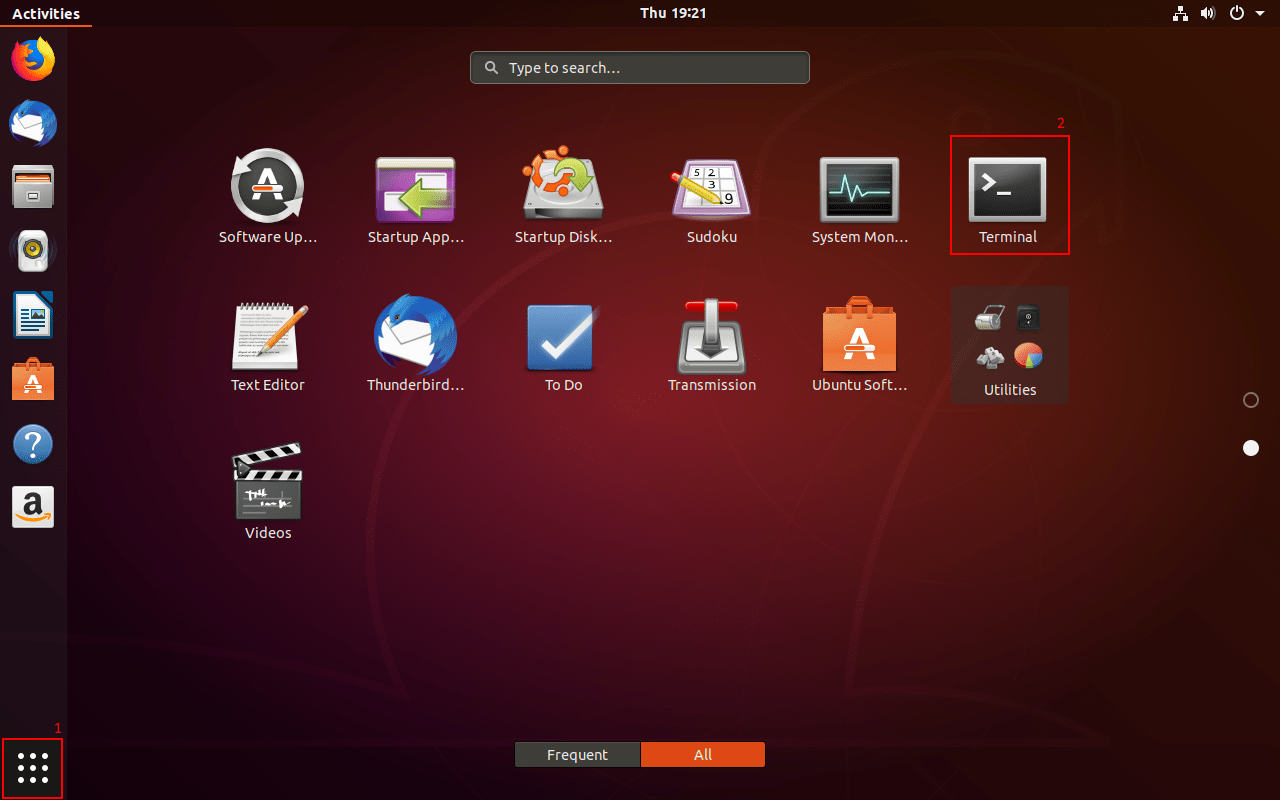Viewport: 1280px width, 800px height.
Task: Open Amazon launcher in the dock
Action: 33,507
